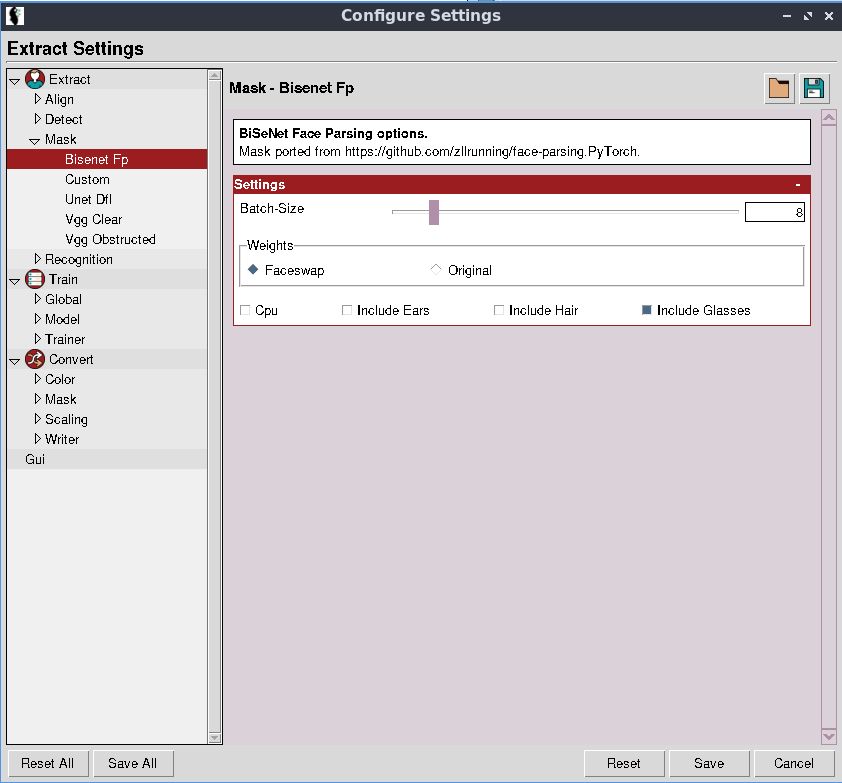This screenshot has width=842, height=783.
Task: Expand the Model tree node
Action: (x=37, y=318)
